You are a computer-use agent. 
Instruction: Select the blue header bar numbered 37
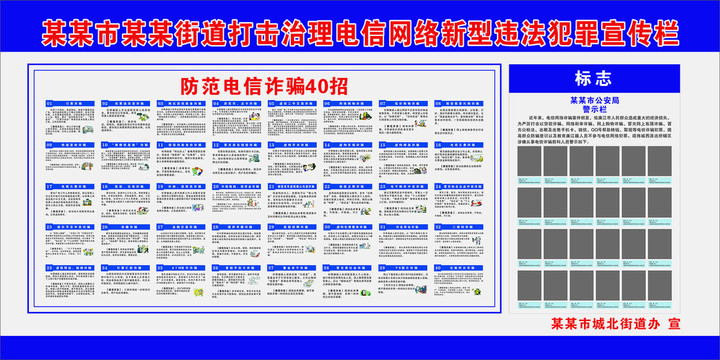(292, 268)
